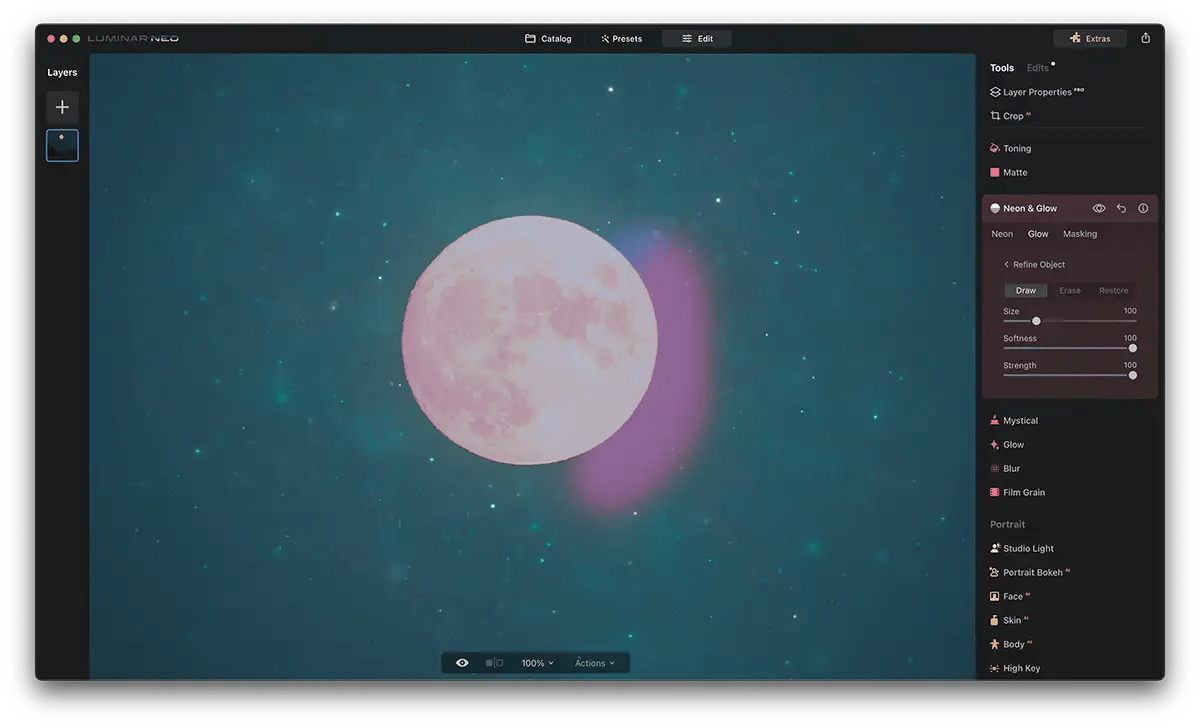The height and width of the screenshot is (727, 1200).
Task: Click the Size value 100
Action: [x=1130, y=311]
